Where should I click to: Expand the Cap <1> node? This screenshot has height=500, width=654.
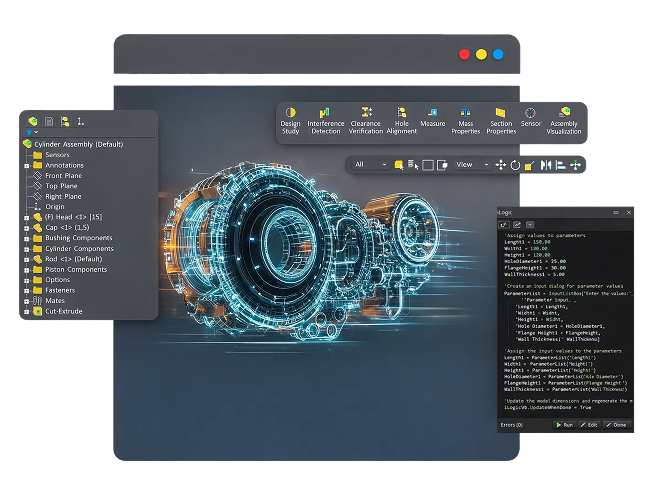pos(27,228)
